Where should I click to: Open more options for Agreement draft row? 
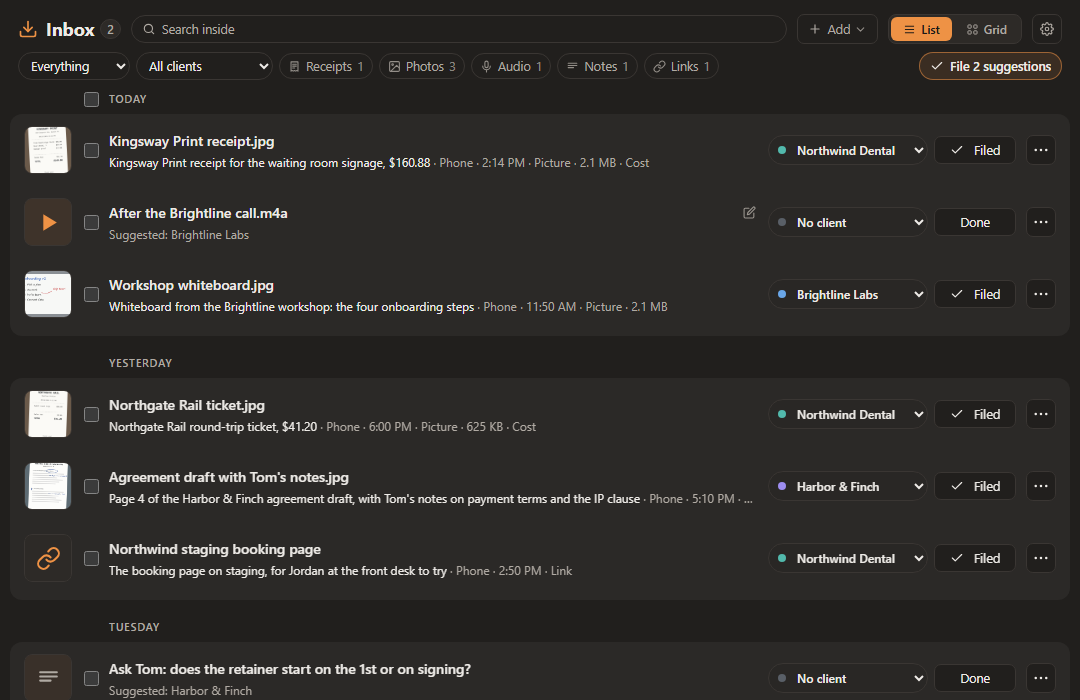pyautogui.click(x=1041, y=486)
